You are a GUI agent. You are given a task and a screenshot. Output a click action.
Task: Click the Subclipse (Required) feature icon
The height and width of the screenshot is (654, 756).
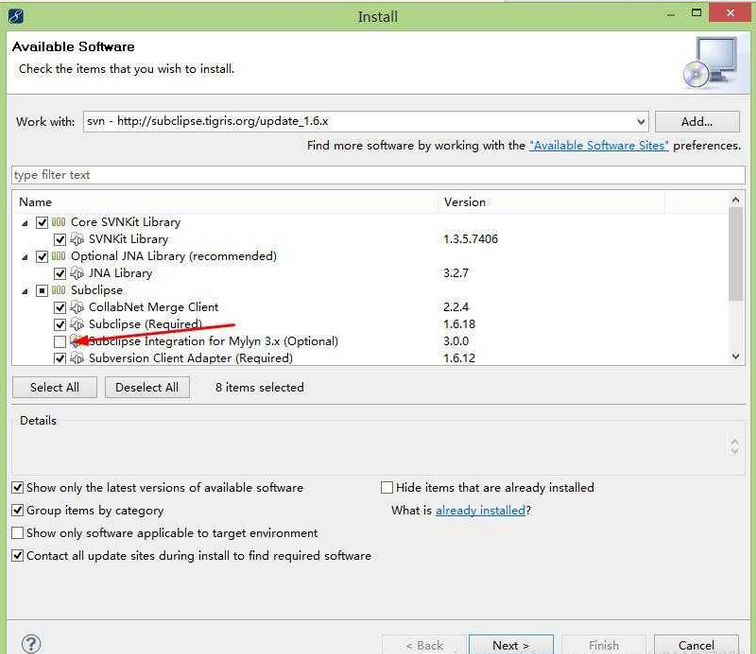77,324
